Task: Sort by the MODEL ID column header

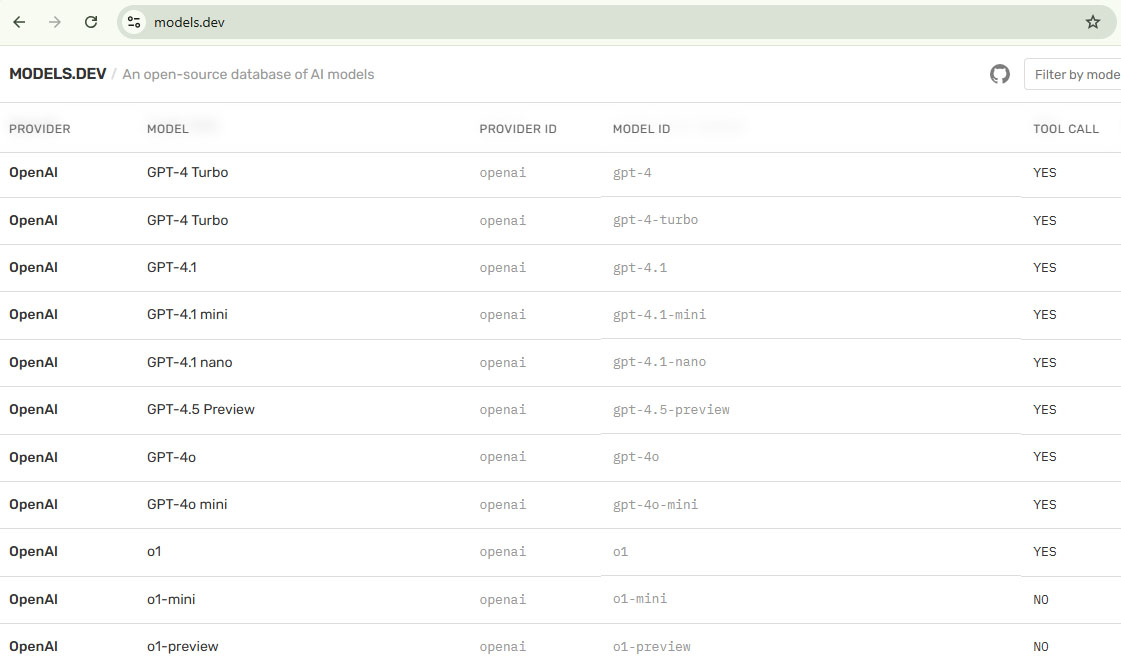Action: pyautogui.click(x=641, y=129)
